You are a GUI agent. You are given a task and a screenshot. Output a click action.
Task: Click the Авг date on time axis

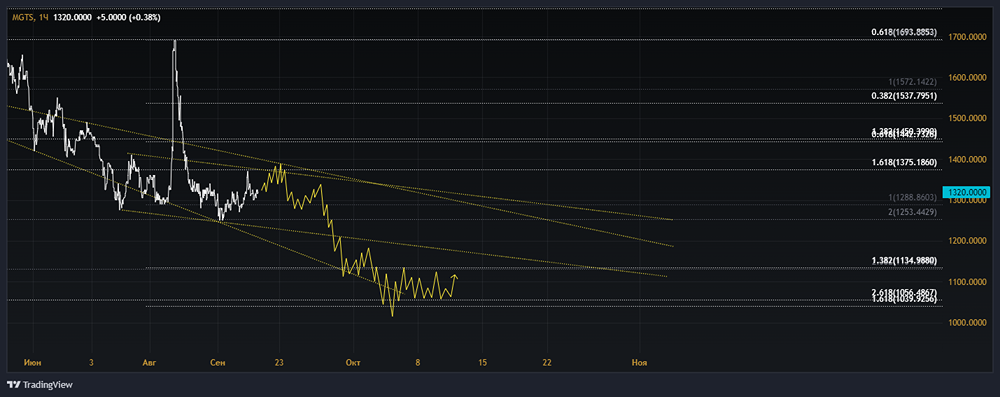(x=149, y=363)
